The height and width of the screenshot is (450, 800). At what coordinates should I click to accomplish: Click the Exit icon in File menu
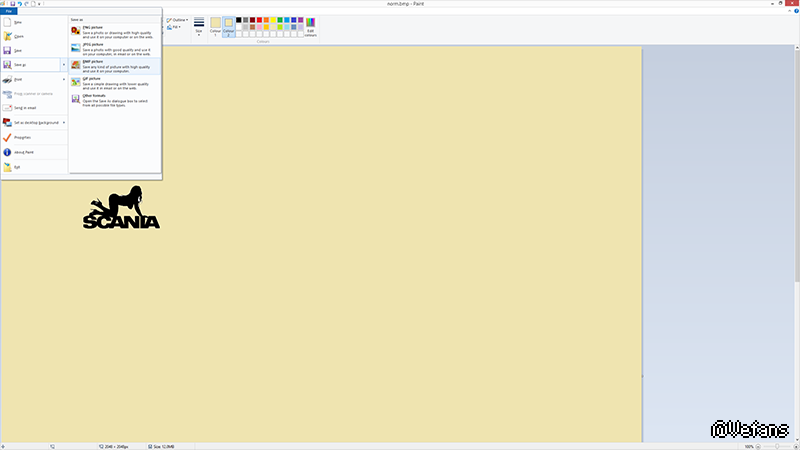tap(8, 167)
